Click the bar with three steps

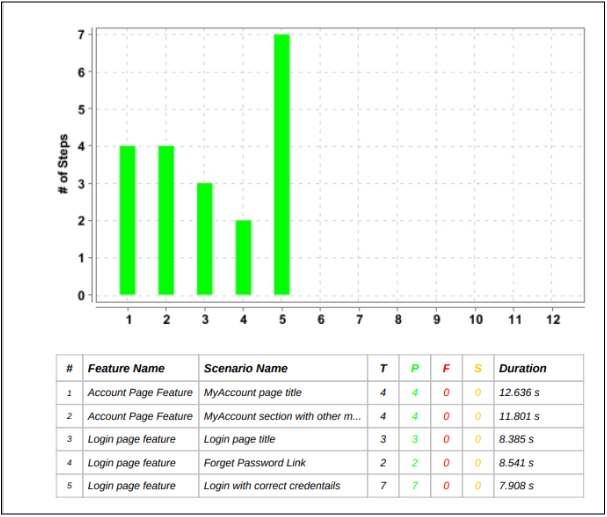pos(205,239)
